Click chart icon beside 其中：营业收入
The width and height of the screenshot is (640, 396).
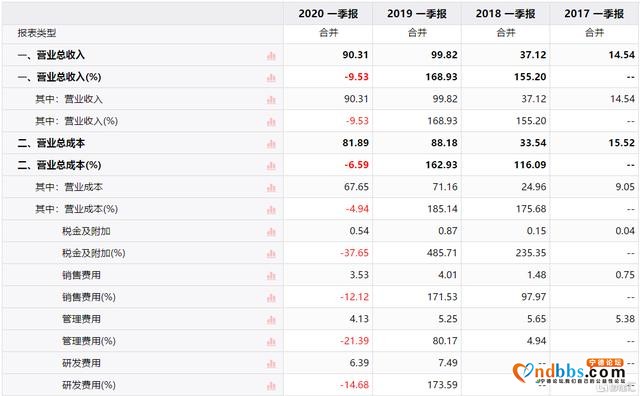pos(271,100)
